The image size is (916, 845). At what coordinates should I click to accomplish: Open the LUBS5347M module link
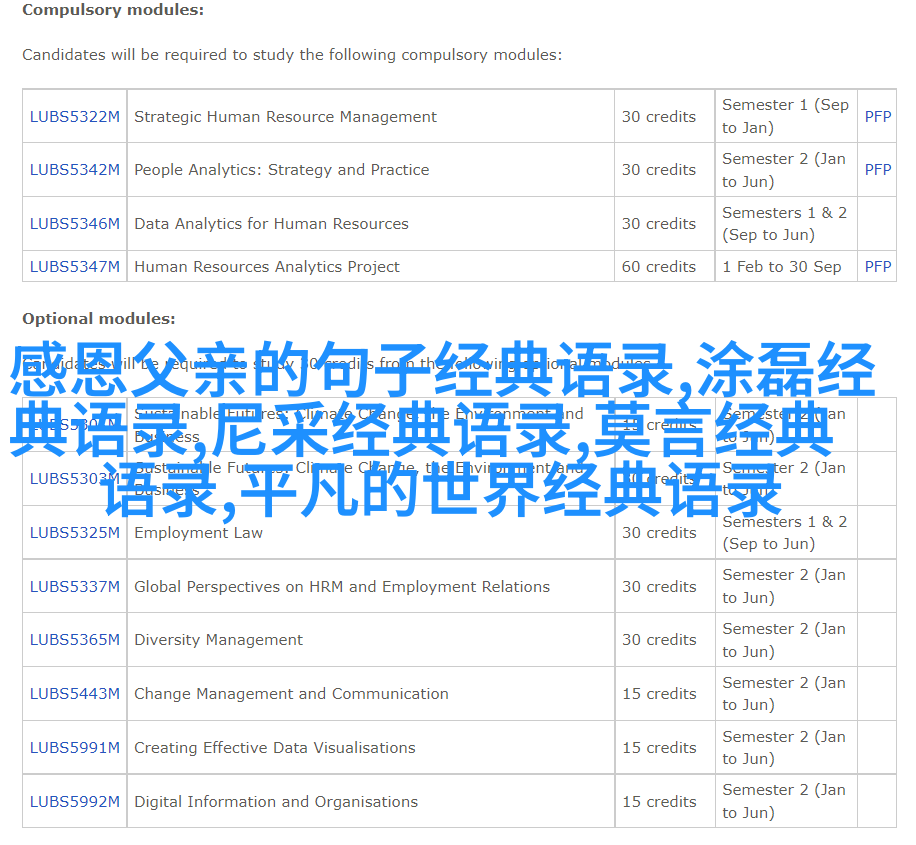[x=74, y=267]
